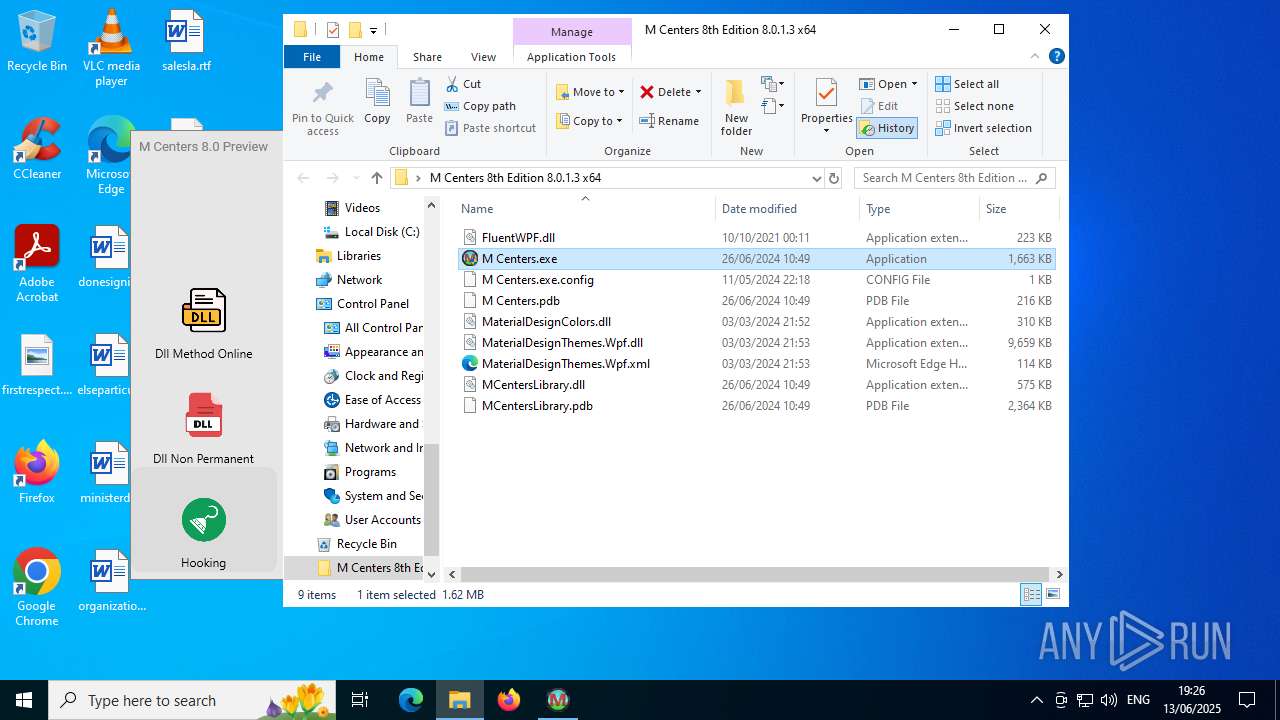Click the Manage contextual tab
Viewport: 1280px width, 720px height.
[x=572, y=32]
